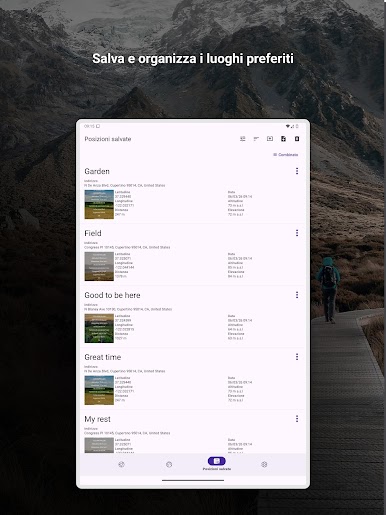Switch to the second bottom navigation tab

(169, 464)
